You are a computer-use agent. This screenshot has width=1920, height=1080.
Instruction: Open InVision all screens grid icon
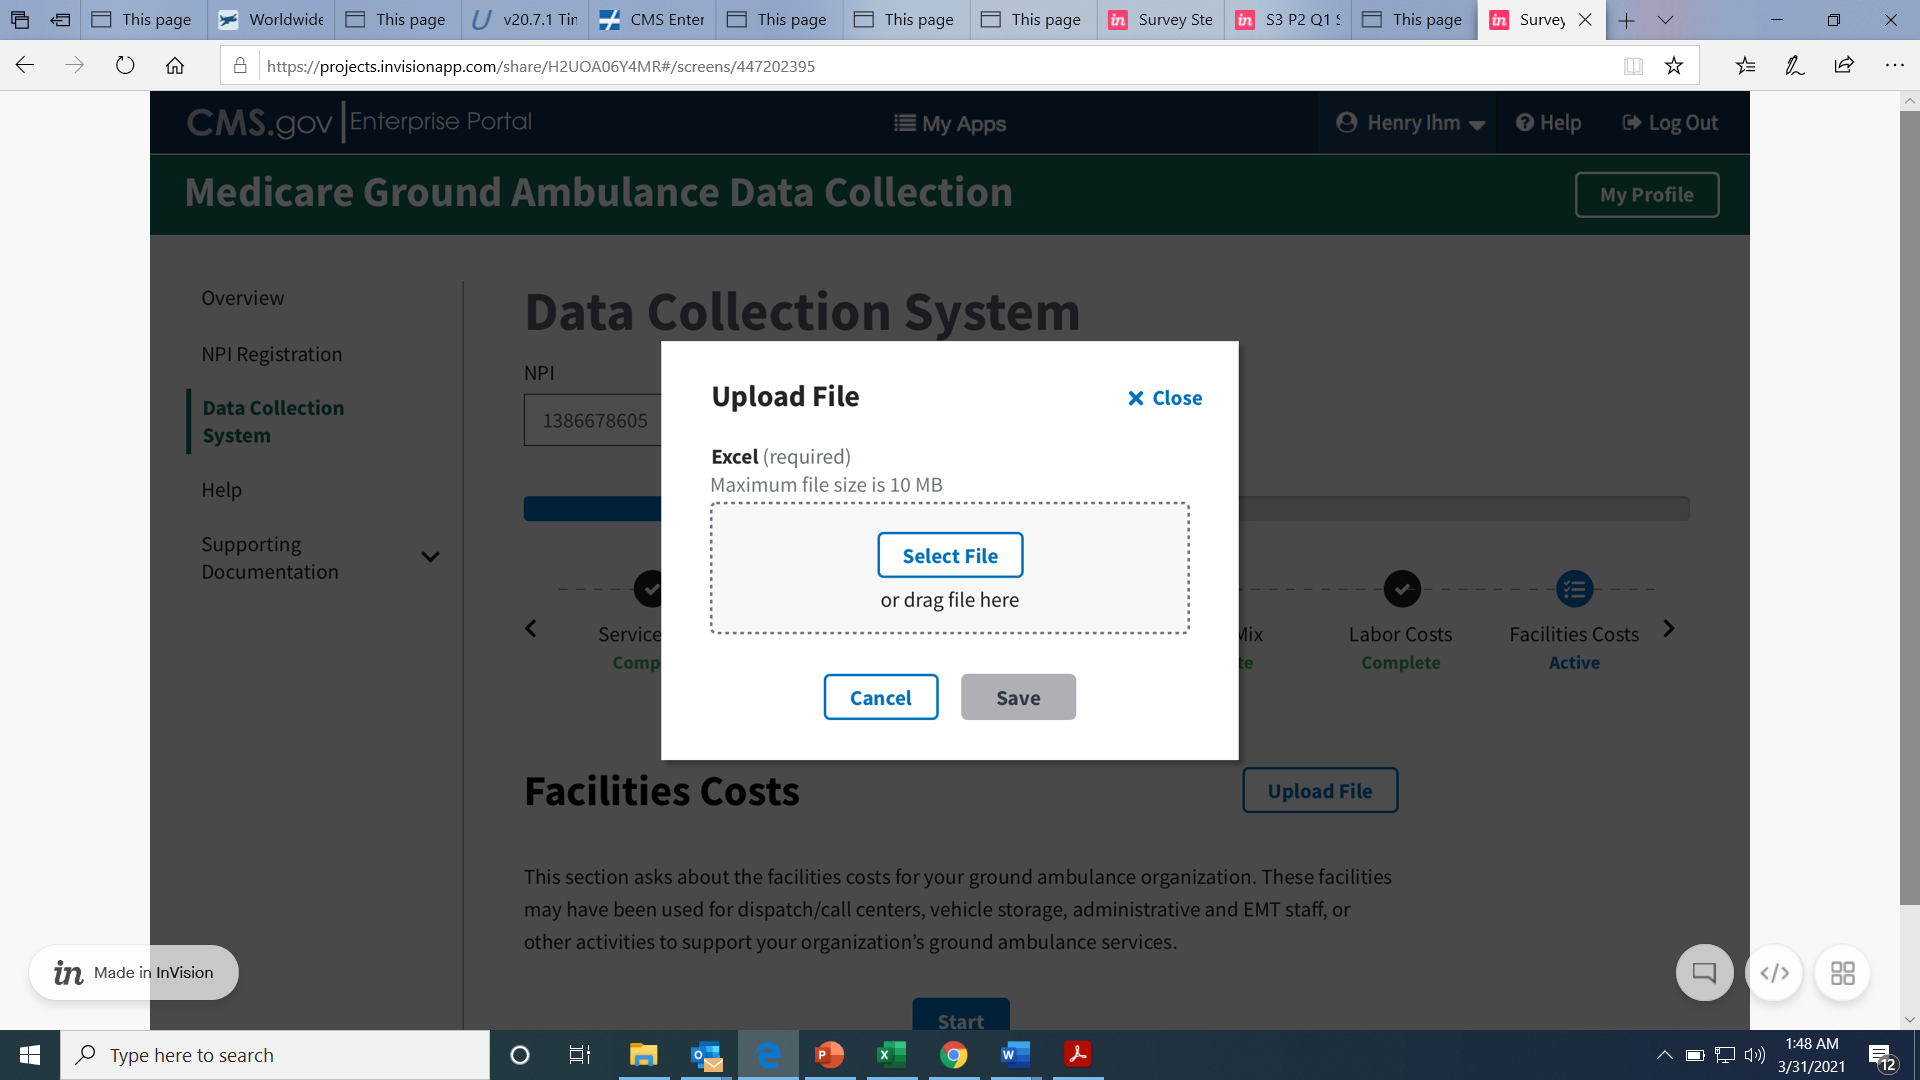point(1842,972)
